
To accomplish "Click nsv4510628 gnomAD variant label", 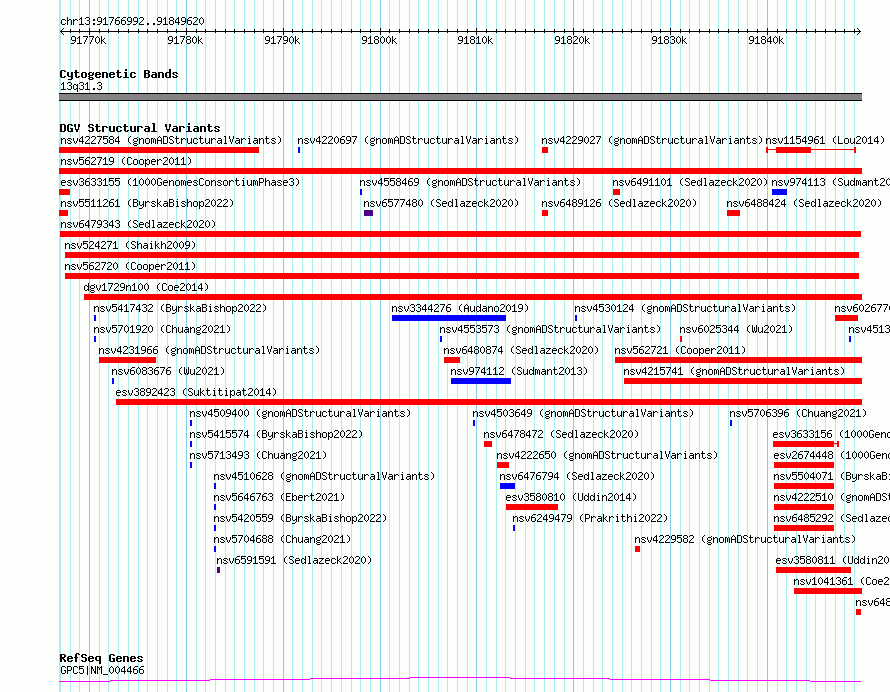I will pos(324,476).
